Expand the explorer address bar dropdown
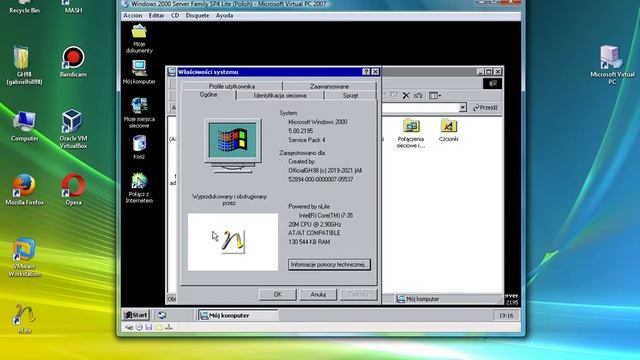Screen dimensions: 640x360 [x=462, y=107]
